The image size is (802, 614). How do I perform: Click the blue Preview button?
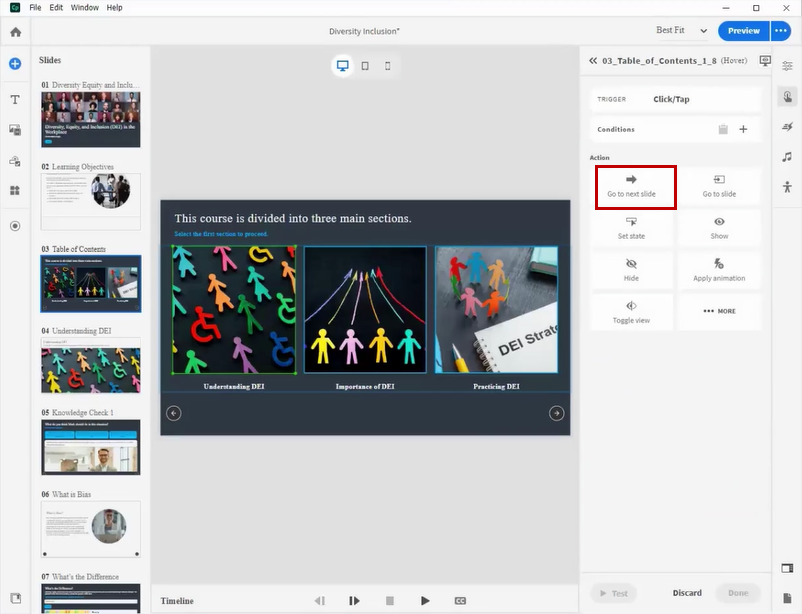[x=744, y=31]
